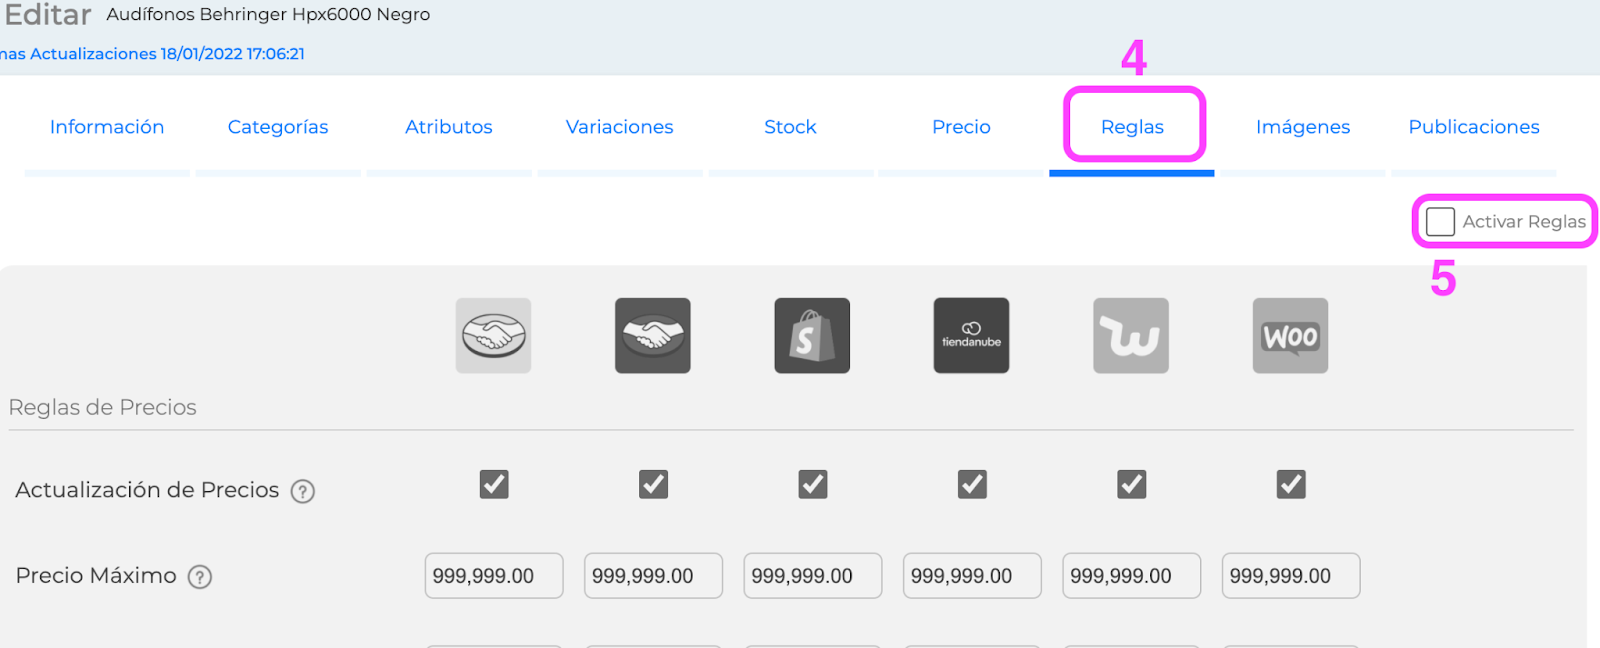This screenshot has width=1600, height=648.
Task: Uncheck price update for WooCommerce column
Action: coord(1291,485)
